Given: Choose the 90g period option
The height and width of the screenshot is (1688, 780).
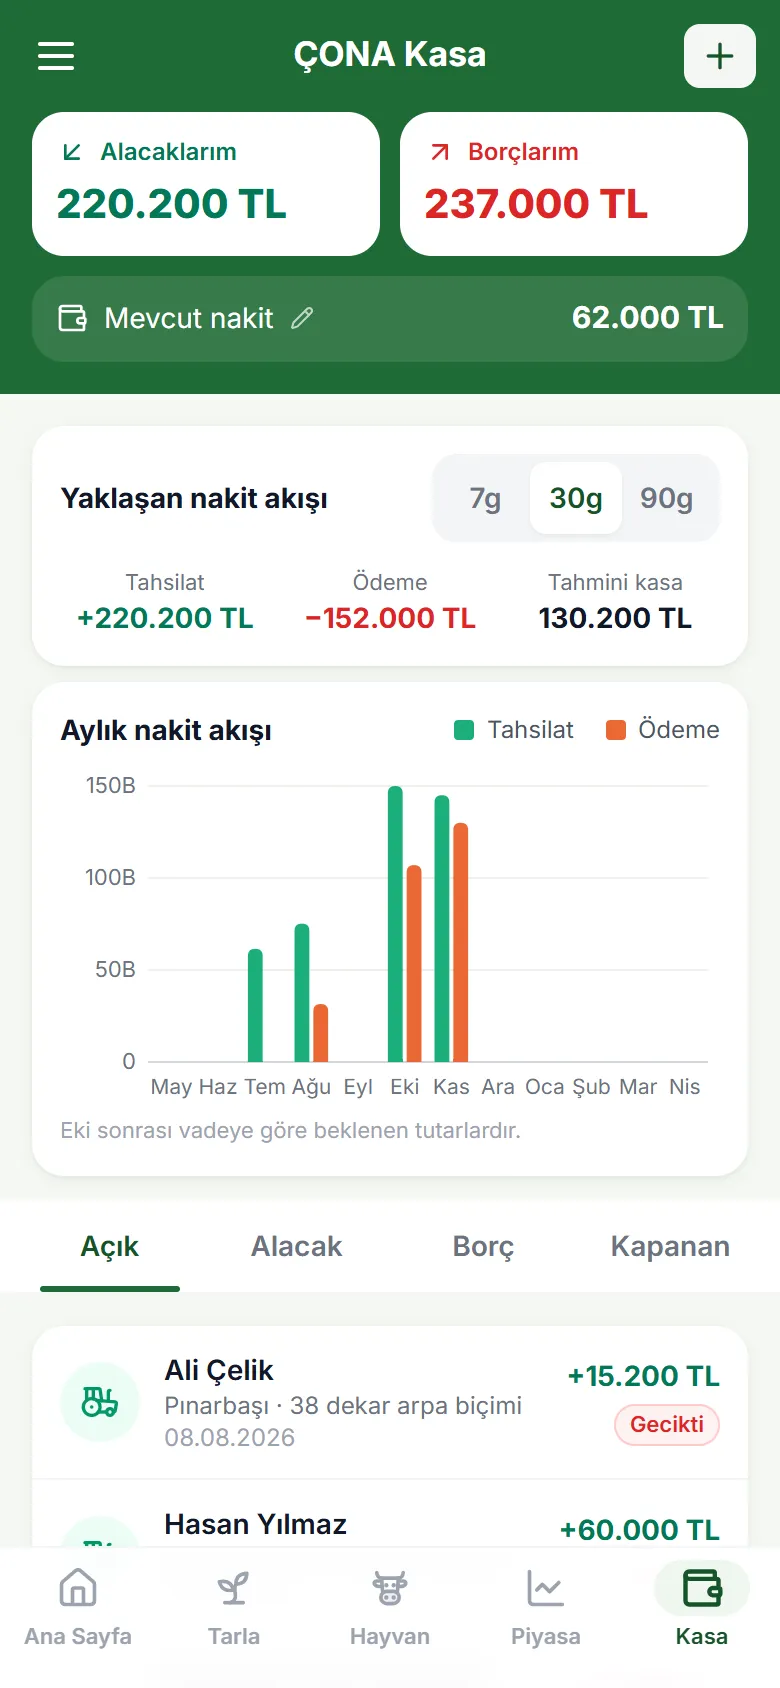Looking at the screenshot, I should tap(667, 498).
